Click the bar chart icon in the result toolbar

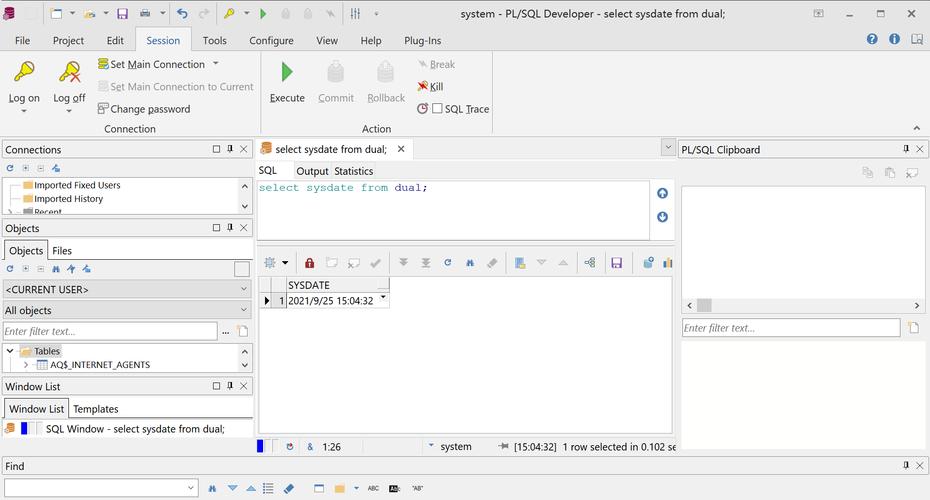point(668,263)
